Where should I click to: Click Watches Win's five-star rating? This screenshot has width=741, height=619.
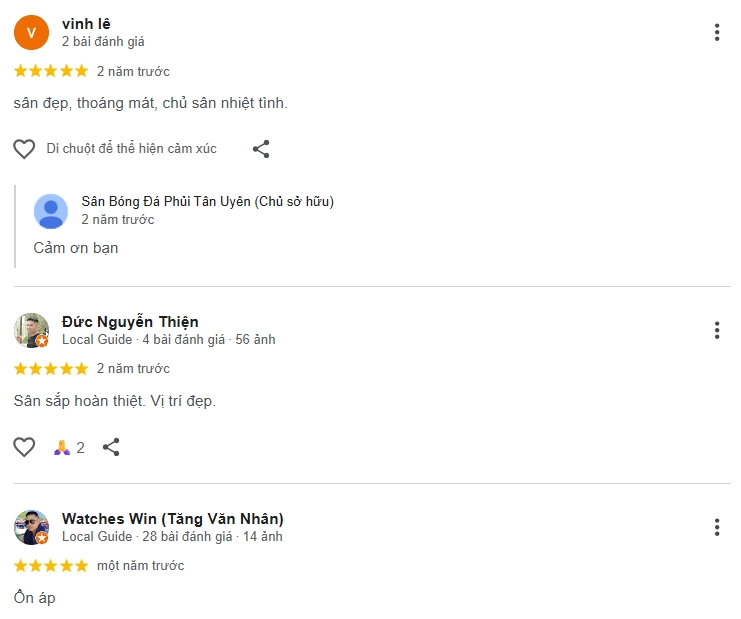point(51,566)
